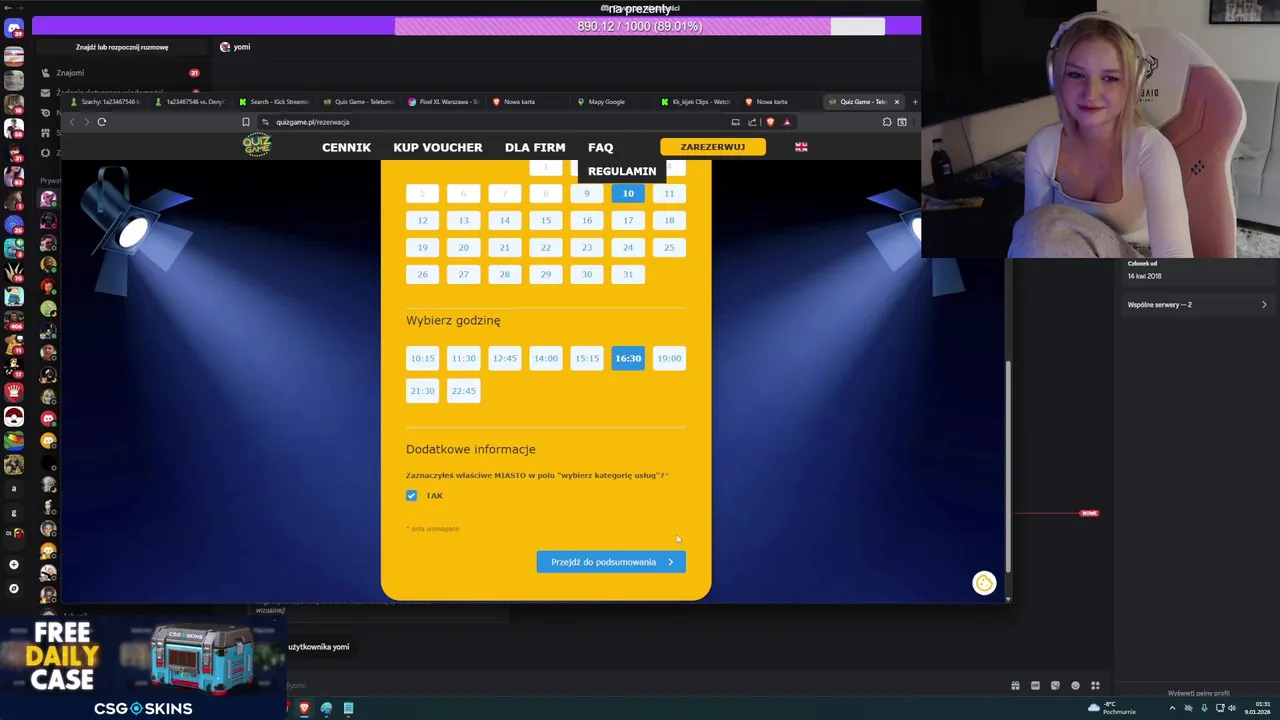The height and width of the screenshot is (720, 1280).
Task: Open weather widget in taskbar
Action: click(1113, 708)
